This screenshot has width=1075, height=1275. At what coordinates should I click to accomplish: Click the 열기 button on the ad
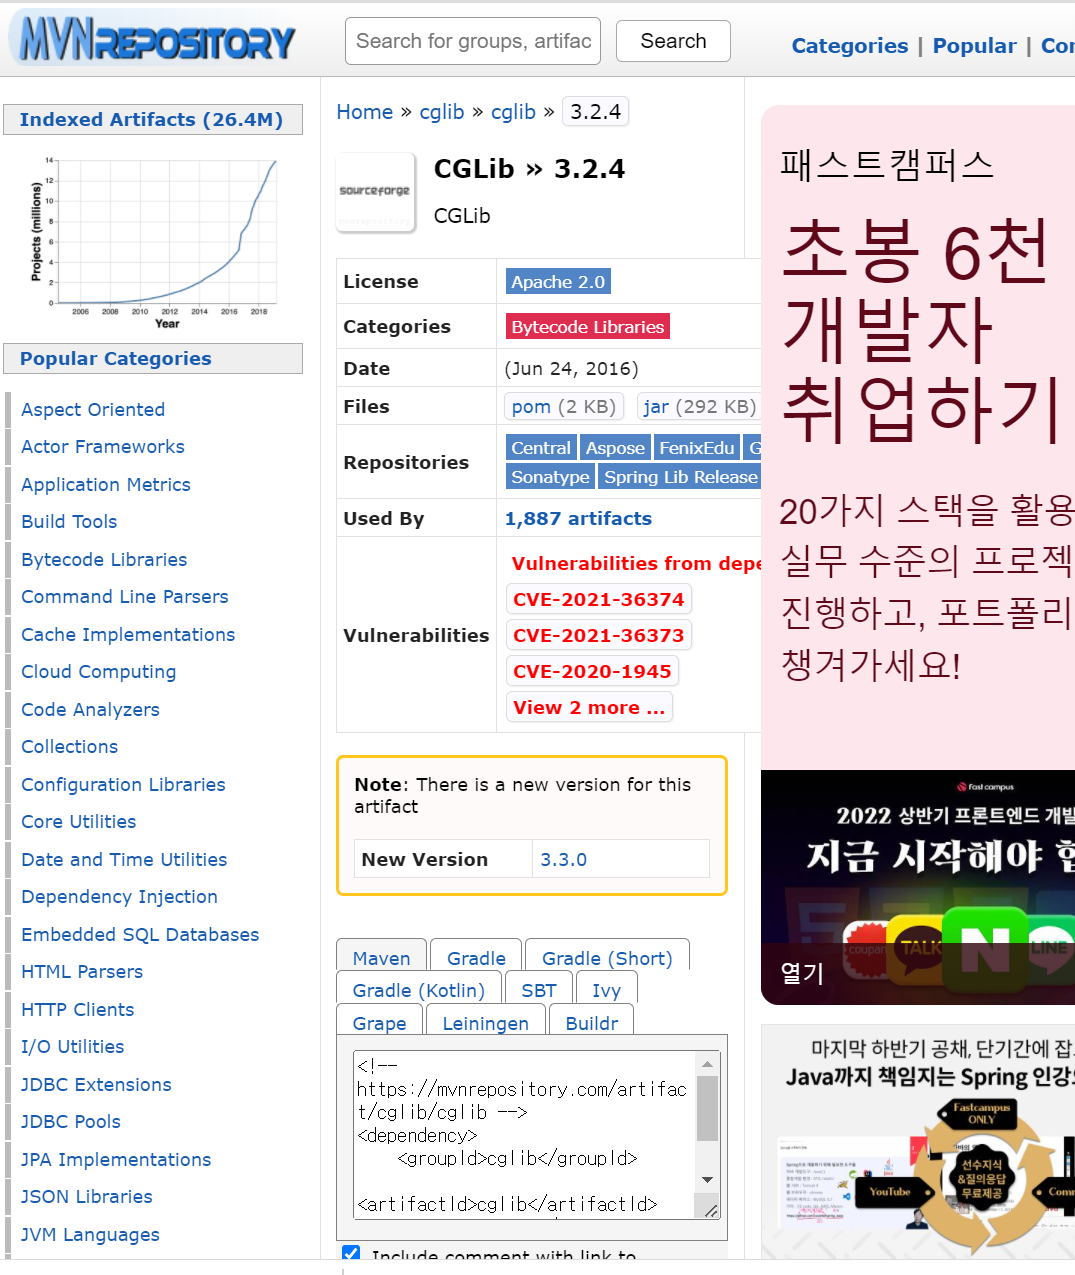(x=802, y=972)
